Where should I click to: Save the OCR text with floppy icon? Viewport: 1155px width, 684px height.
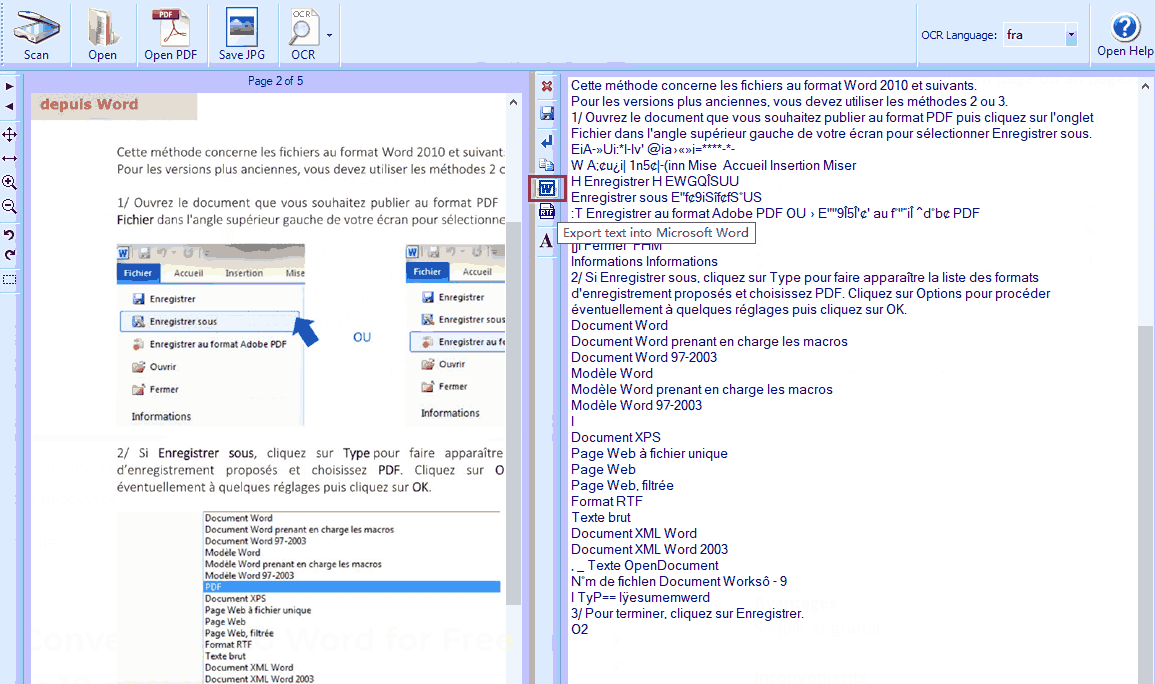tap(547, 113)
